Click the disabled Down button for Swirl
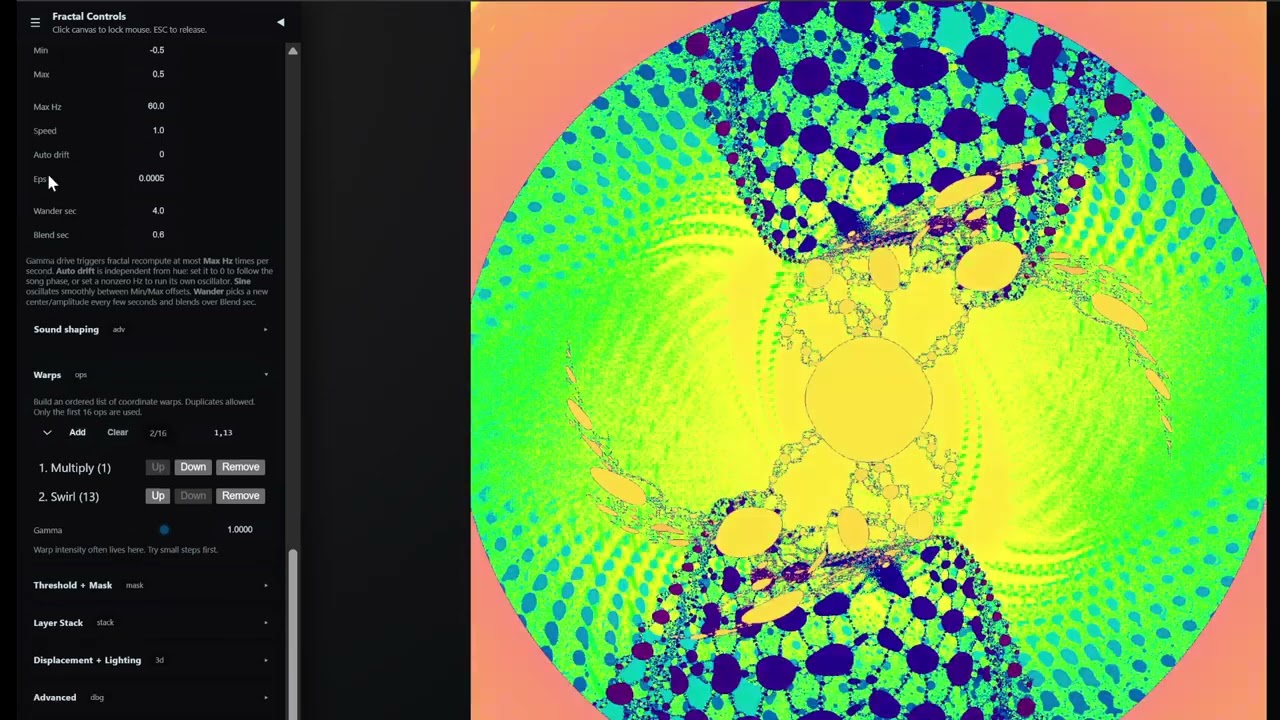This screenshot has height=720, width=1280. click(x=193, y=496)
